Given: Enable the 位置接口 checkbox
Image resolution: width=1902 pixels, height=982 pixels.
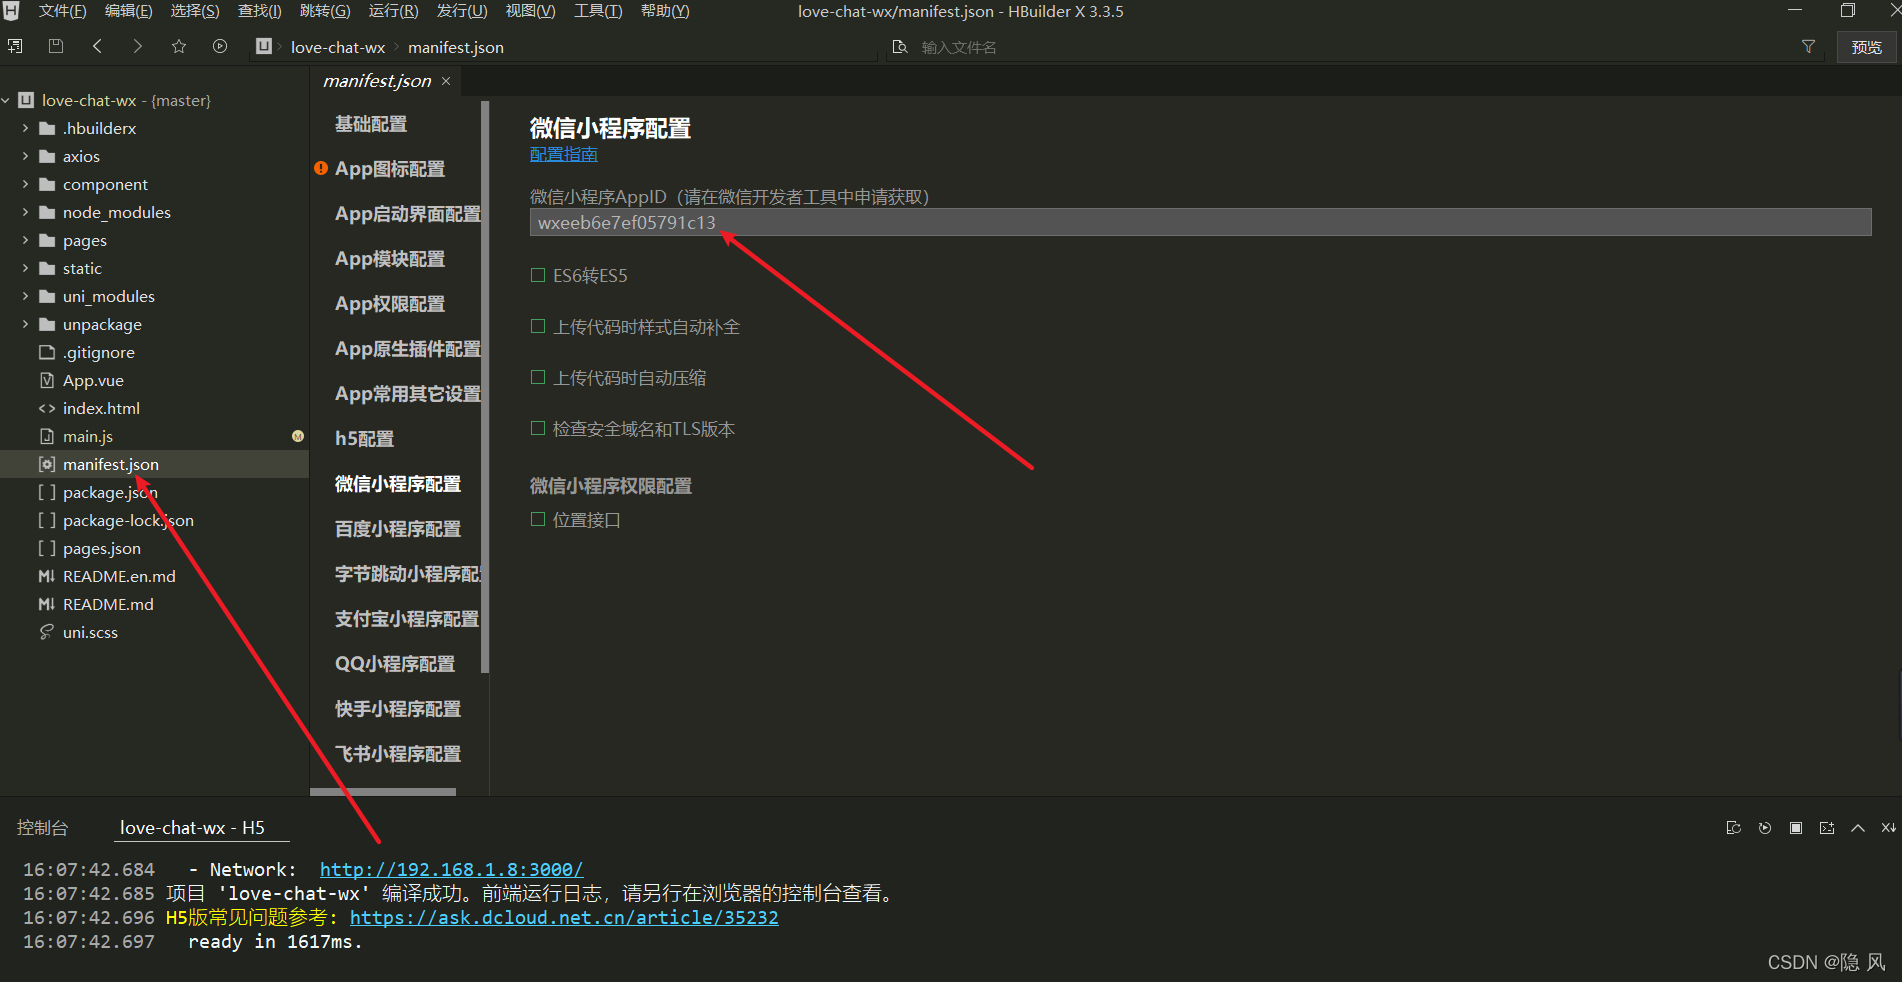Looking at the screenshot, I should 538,519.
